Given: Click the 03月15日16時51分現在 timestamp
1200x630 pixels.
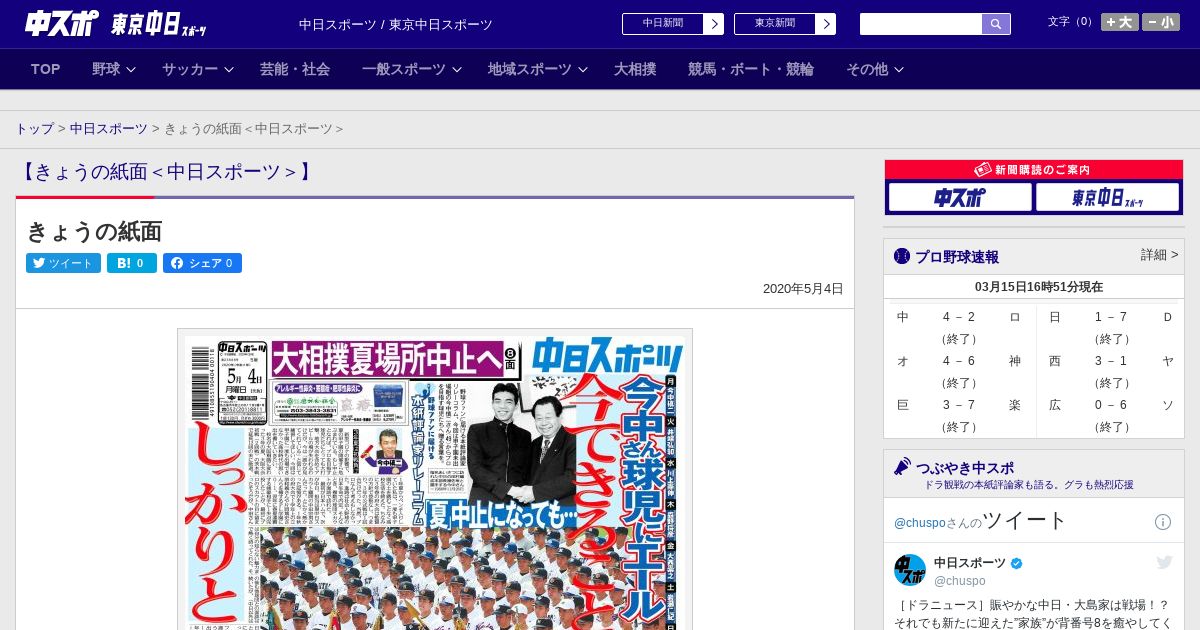Looking at the screenshot, I should (x=1039, y=287).
